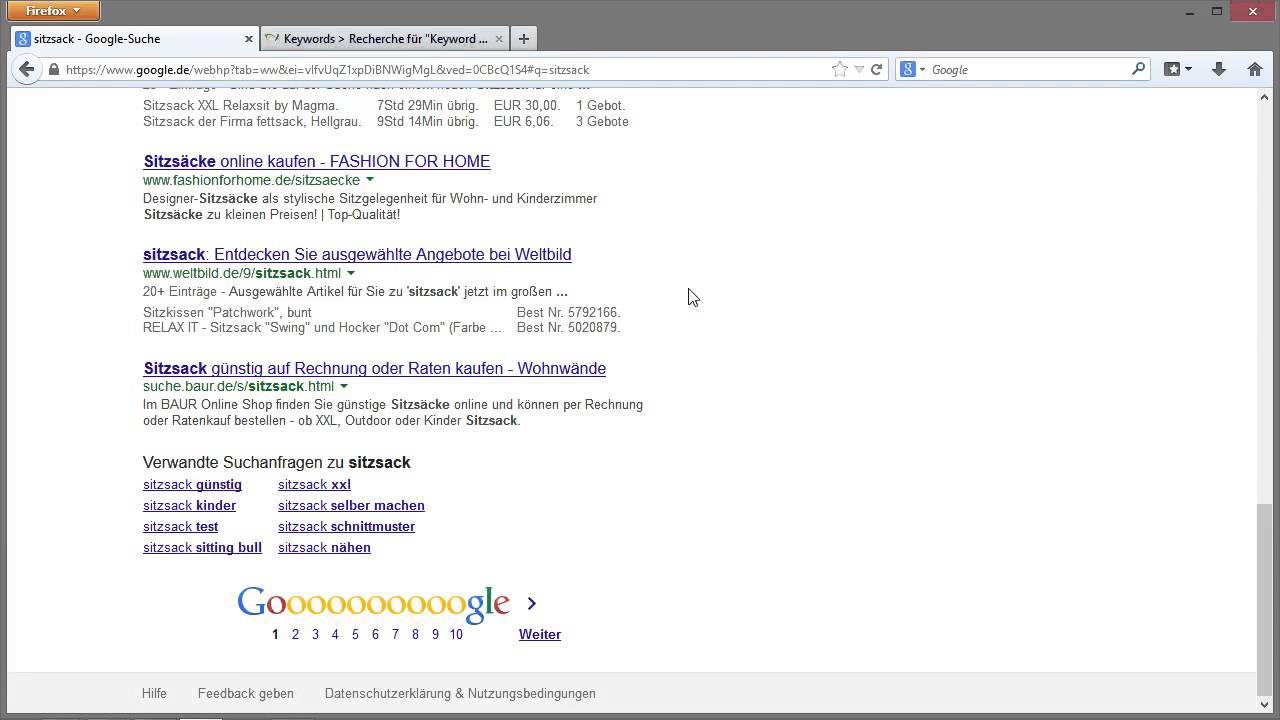1280x720 pixels.
Task: Expand options arrow next to fashionforhome.de URL
Action: pos(370,180)
